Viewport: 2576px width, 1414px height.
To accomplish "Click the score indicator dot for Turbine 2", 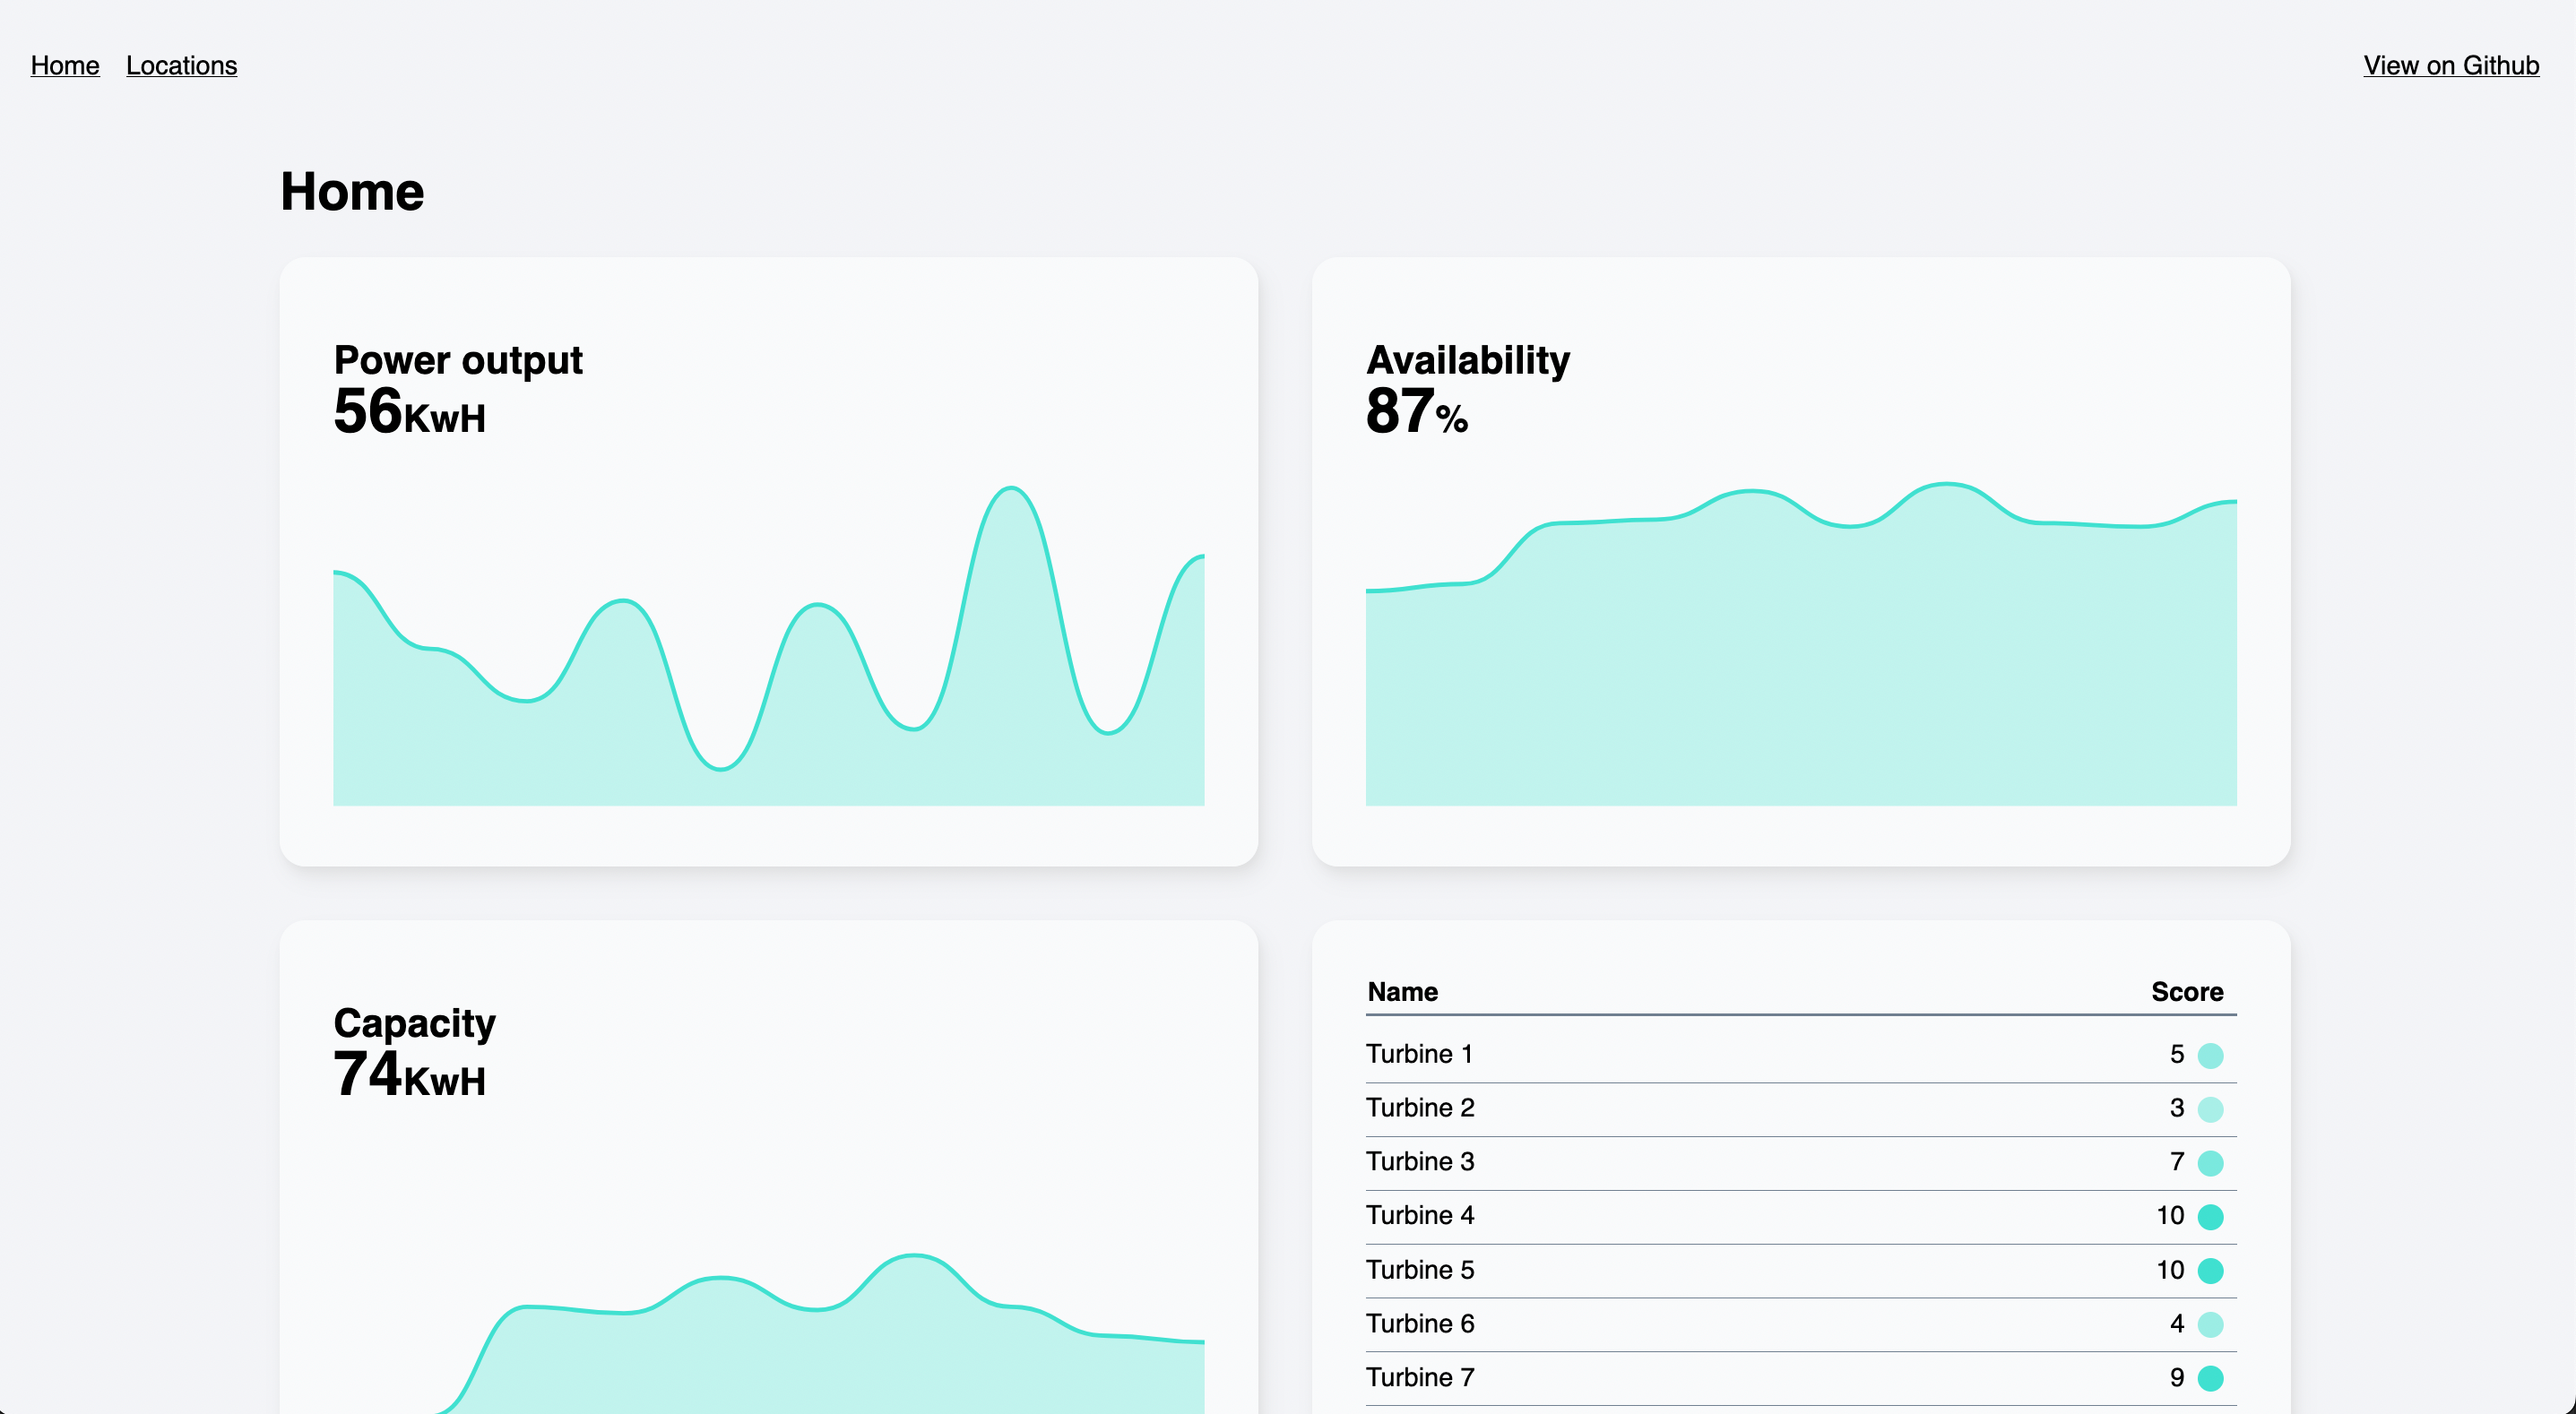I will click(2210, 1108).
